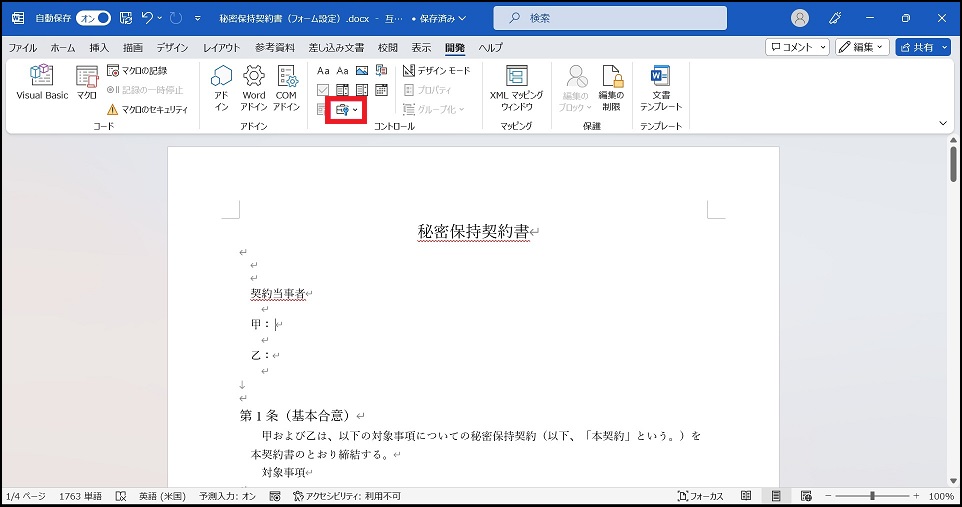
Task: Open Visual Basic editor
Action: point(42,82)
